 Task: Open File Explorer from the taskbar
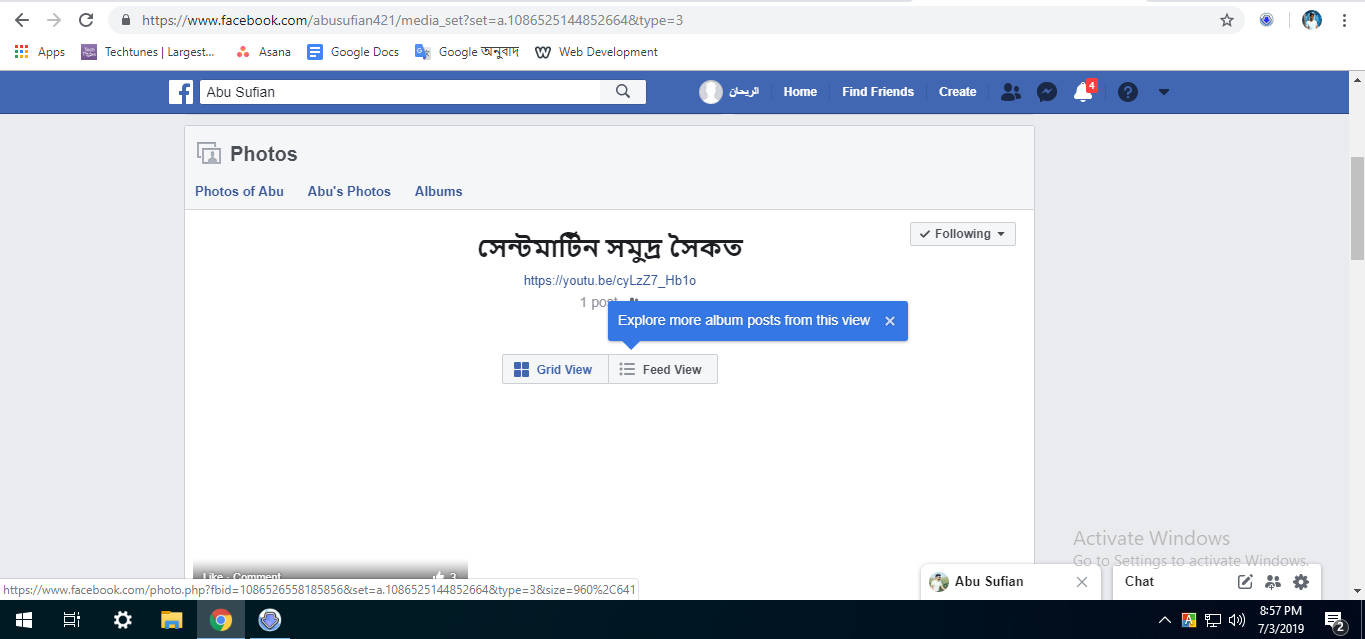coord(172,620)
